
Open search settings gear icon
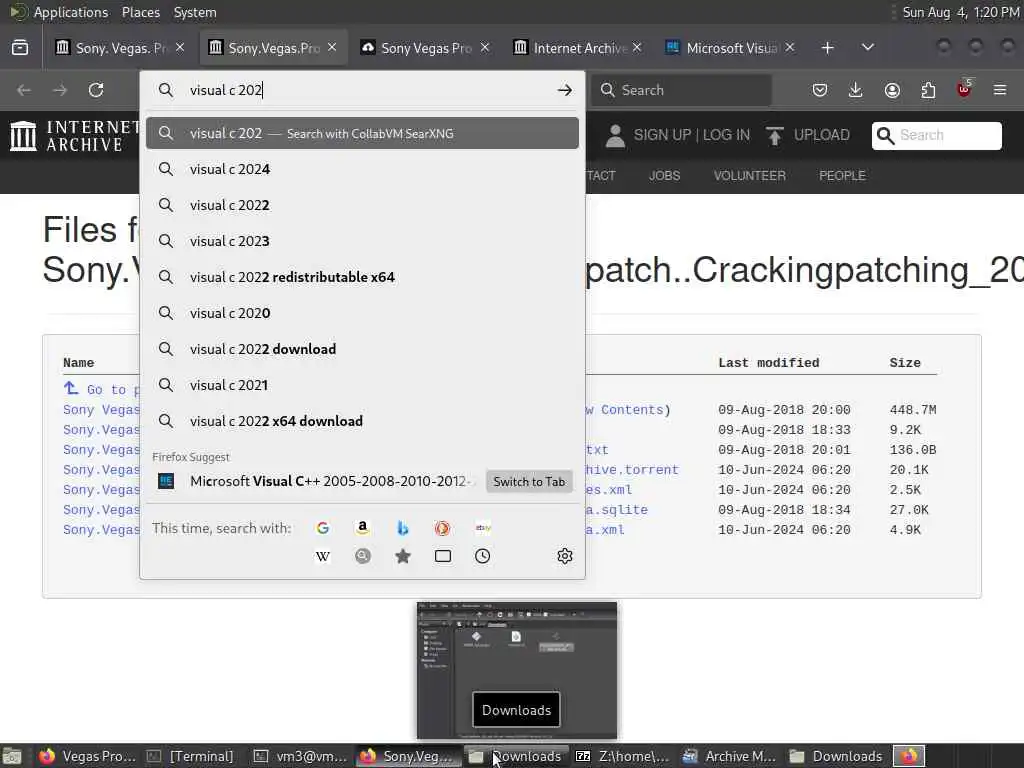(x=565, y=556)
